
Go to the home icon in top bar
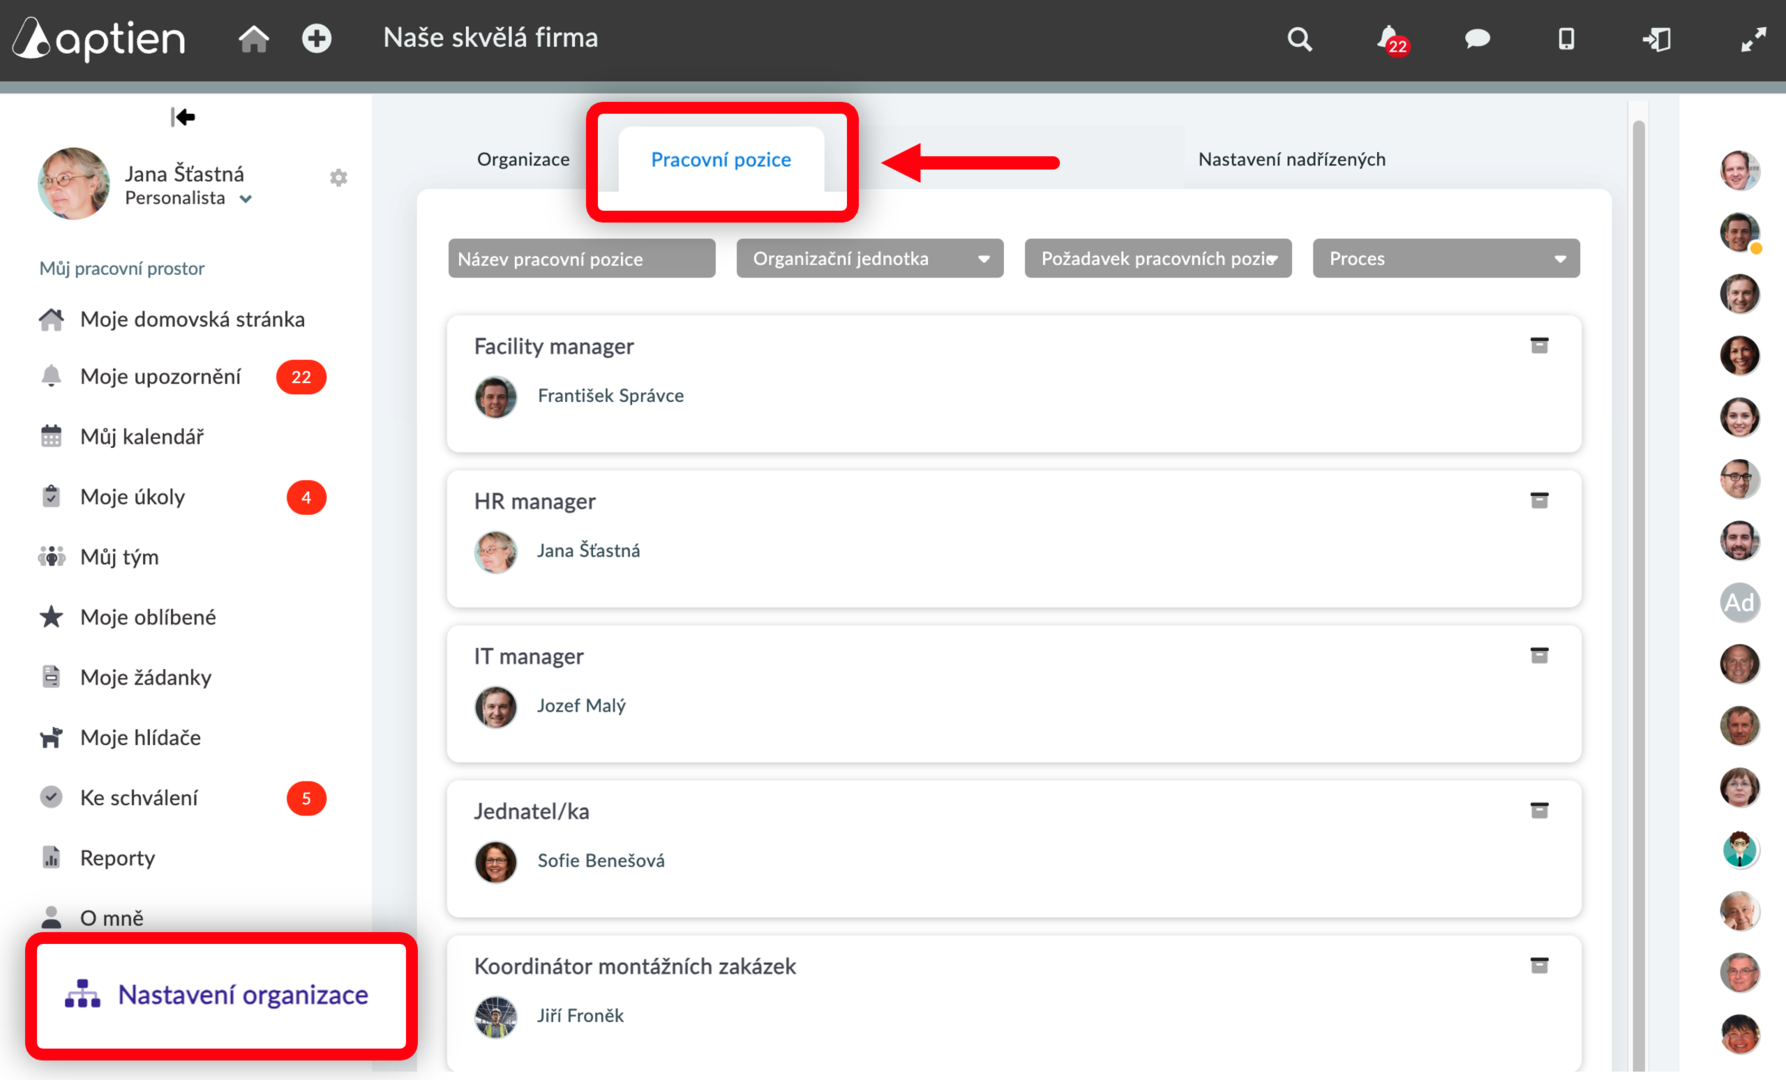tap(254, 39)
